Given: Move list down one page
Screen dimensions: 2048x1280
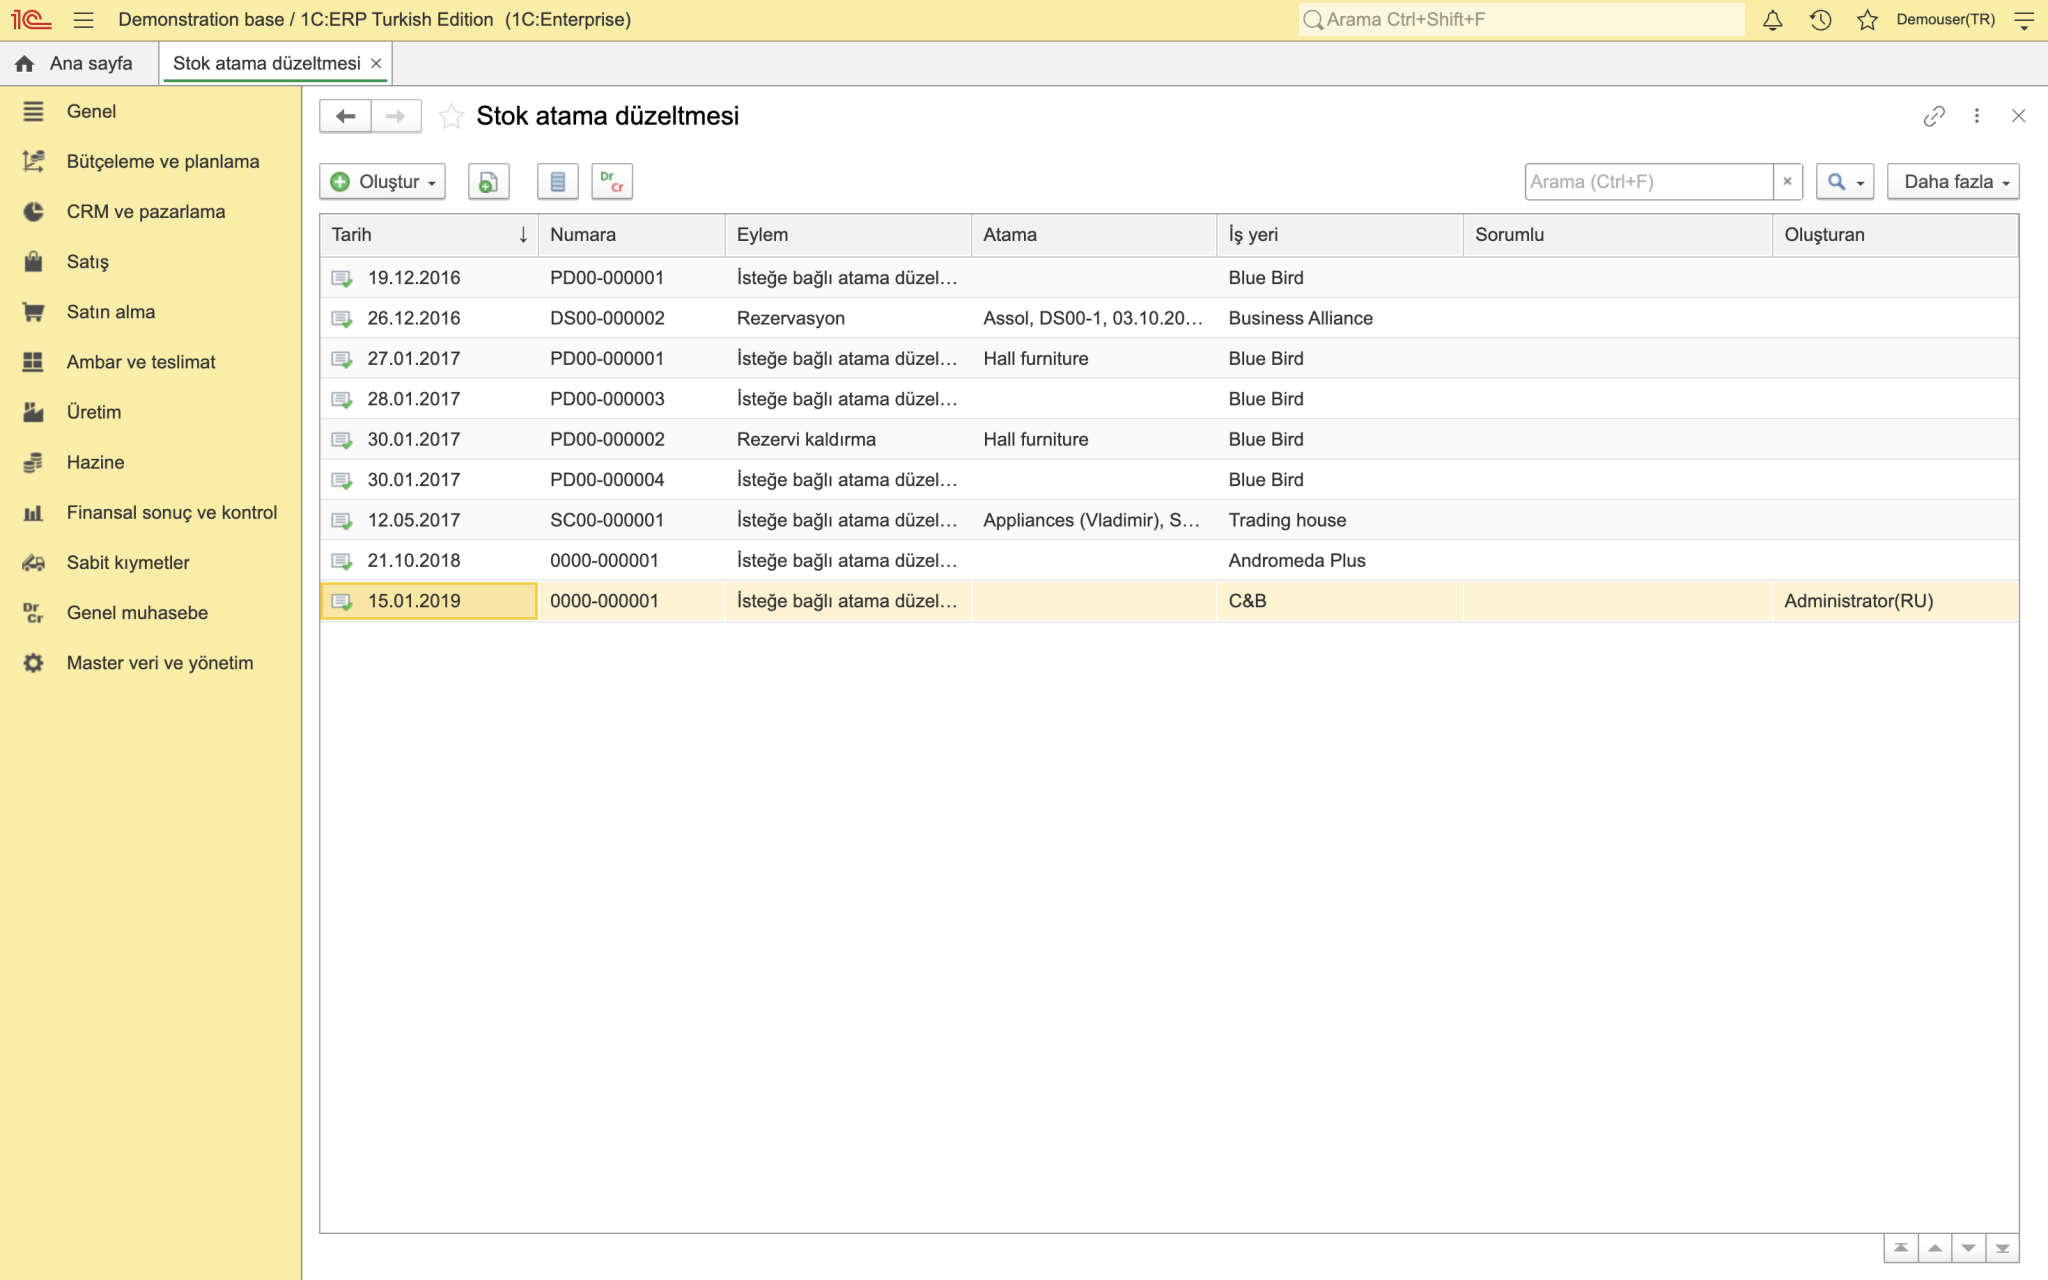Looking at the screenshot, I should [x=1968, y=1248].
